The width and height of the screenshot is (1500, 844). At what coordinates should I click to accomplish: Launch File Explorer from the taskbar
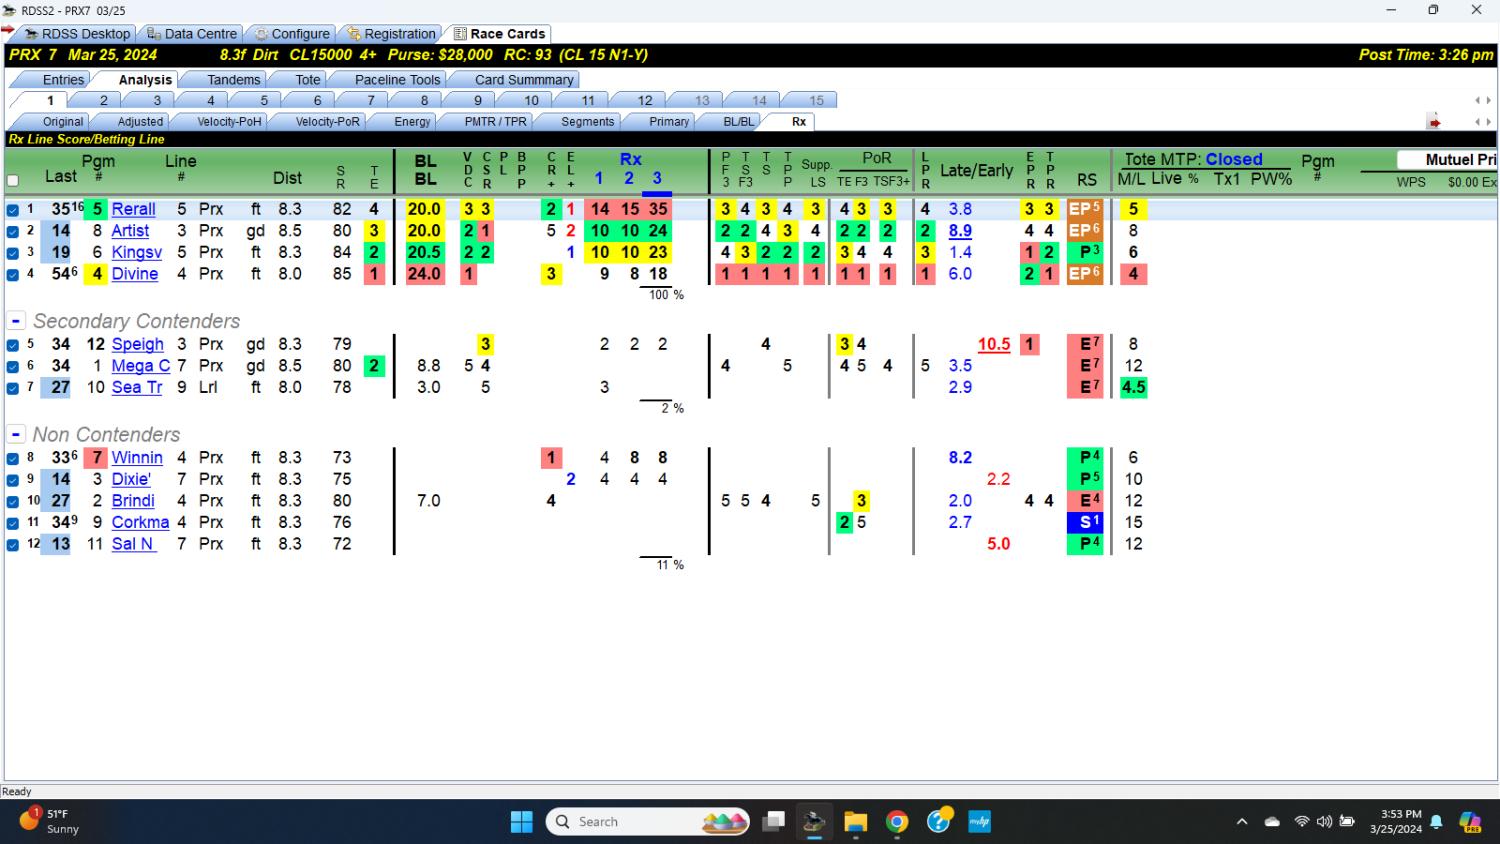tap(855, 822)
